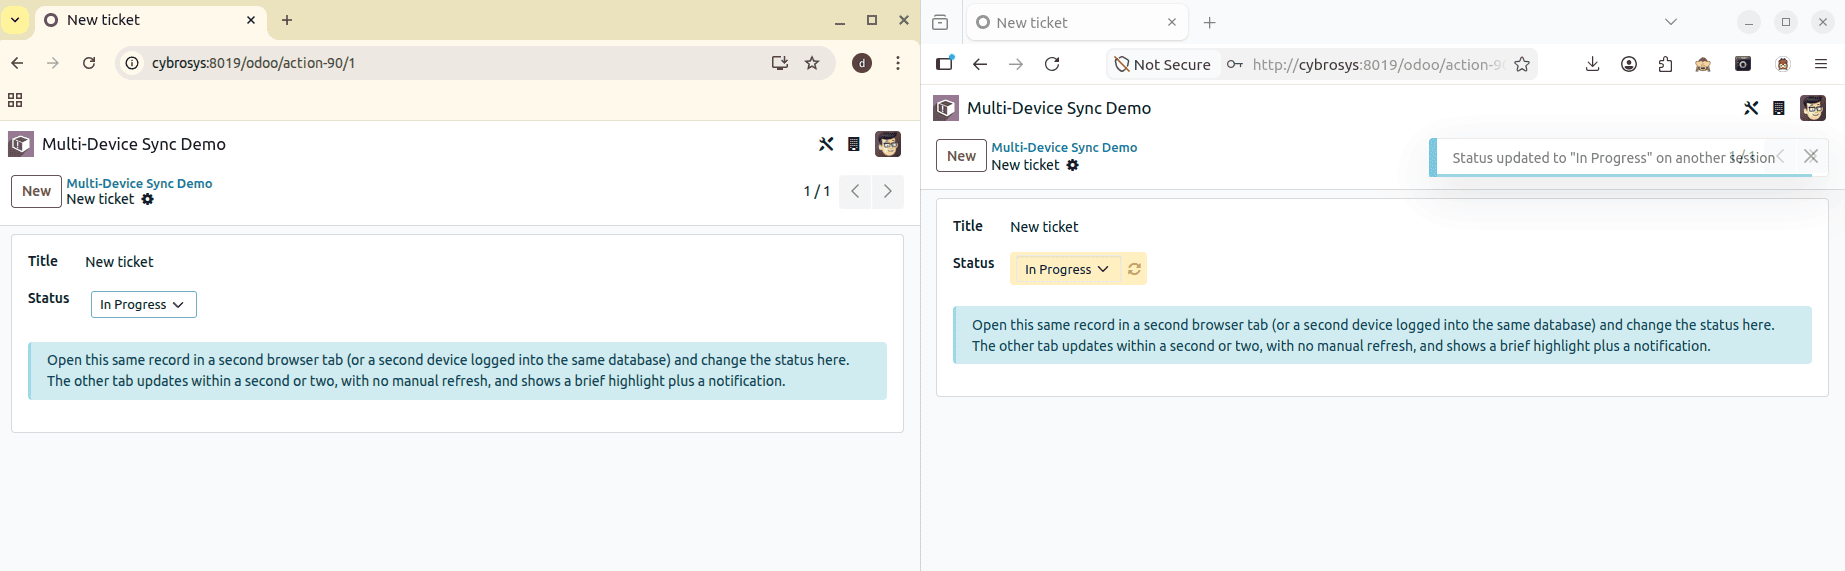Open a new tab in Firefox
The height and width of the screenshot is (571, 1845).
click(x=1210, y=22)
